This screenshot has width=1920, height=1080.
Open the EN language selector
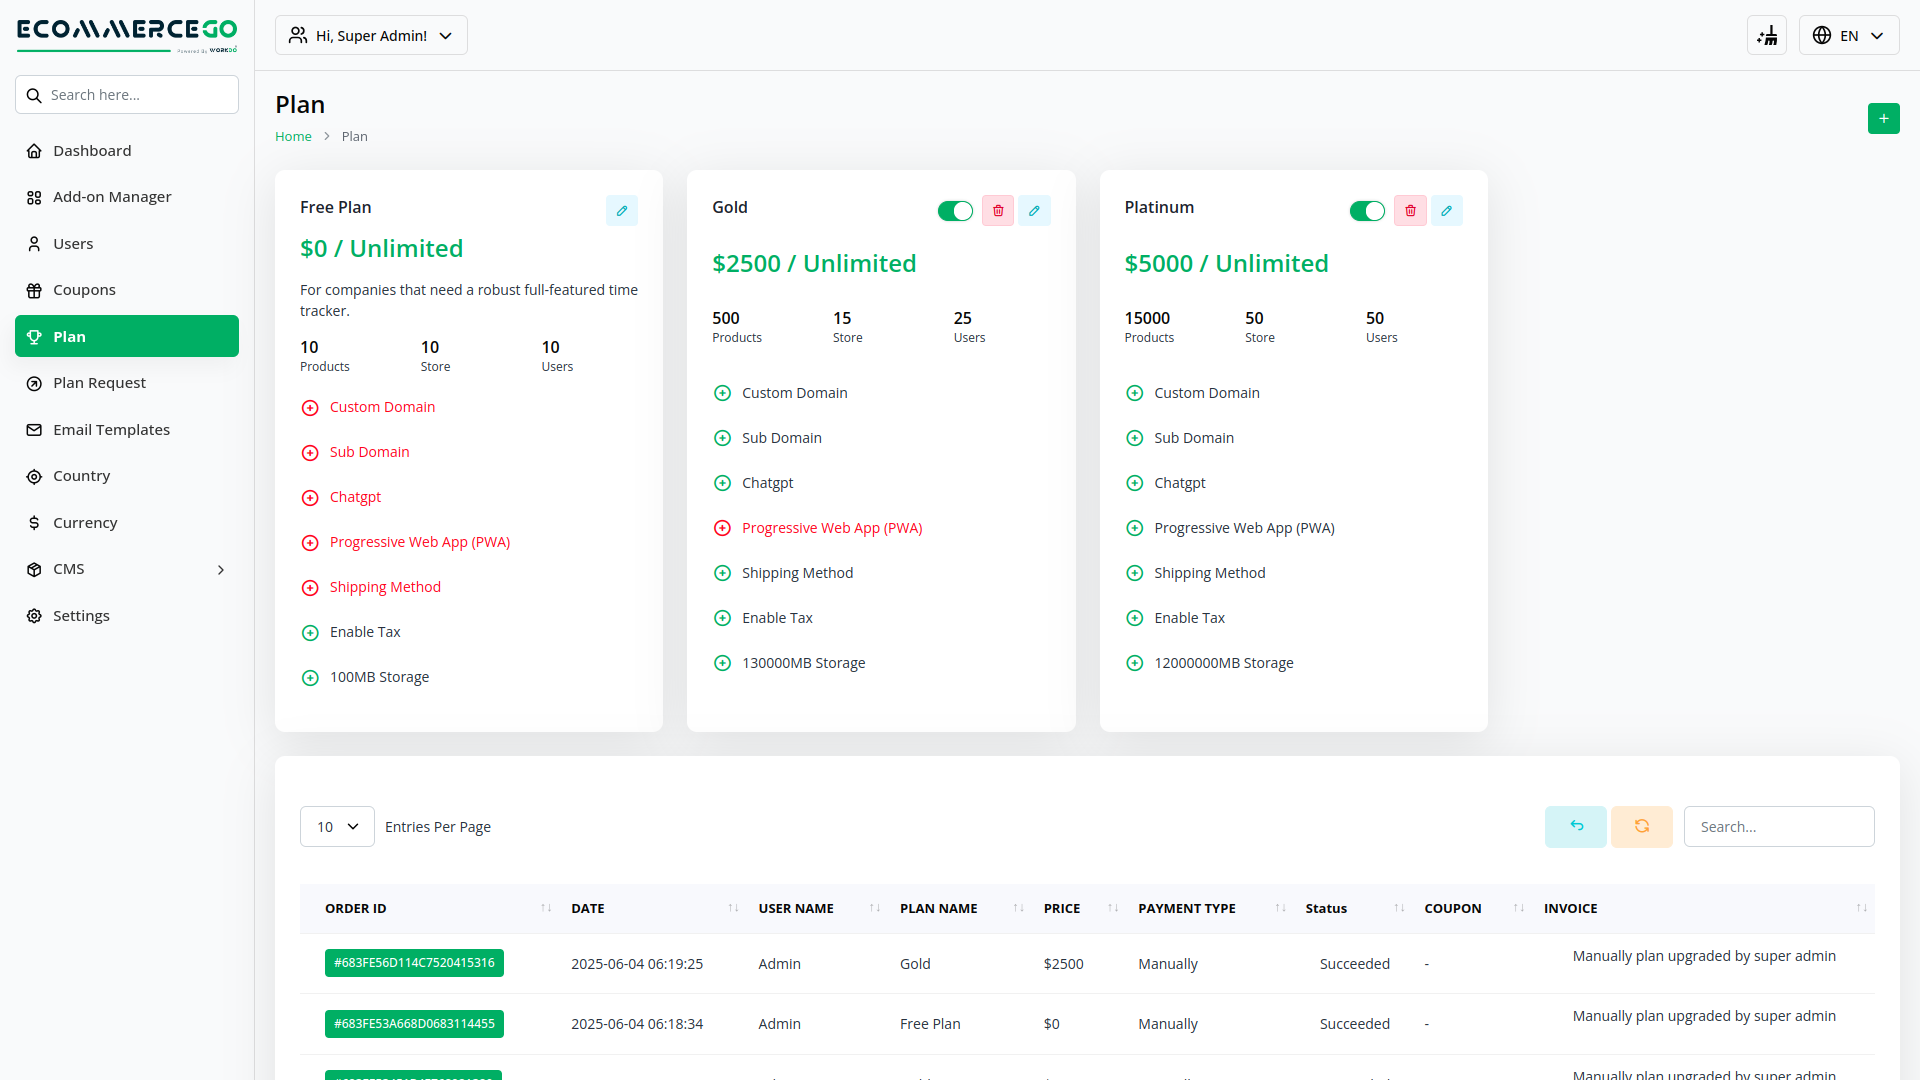[x=1848, y=36]
